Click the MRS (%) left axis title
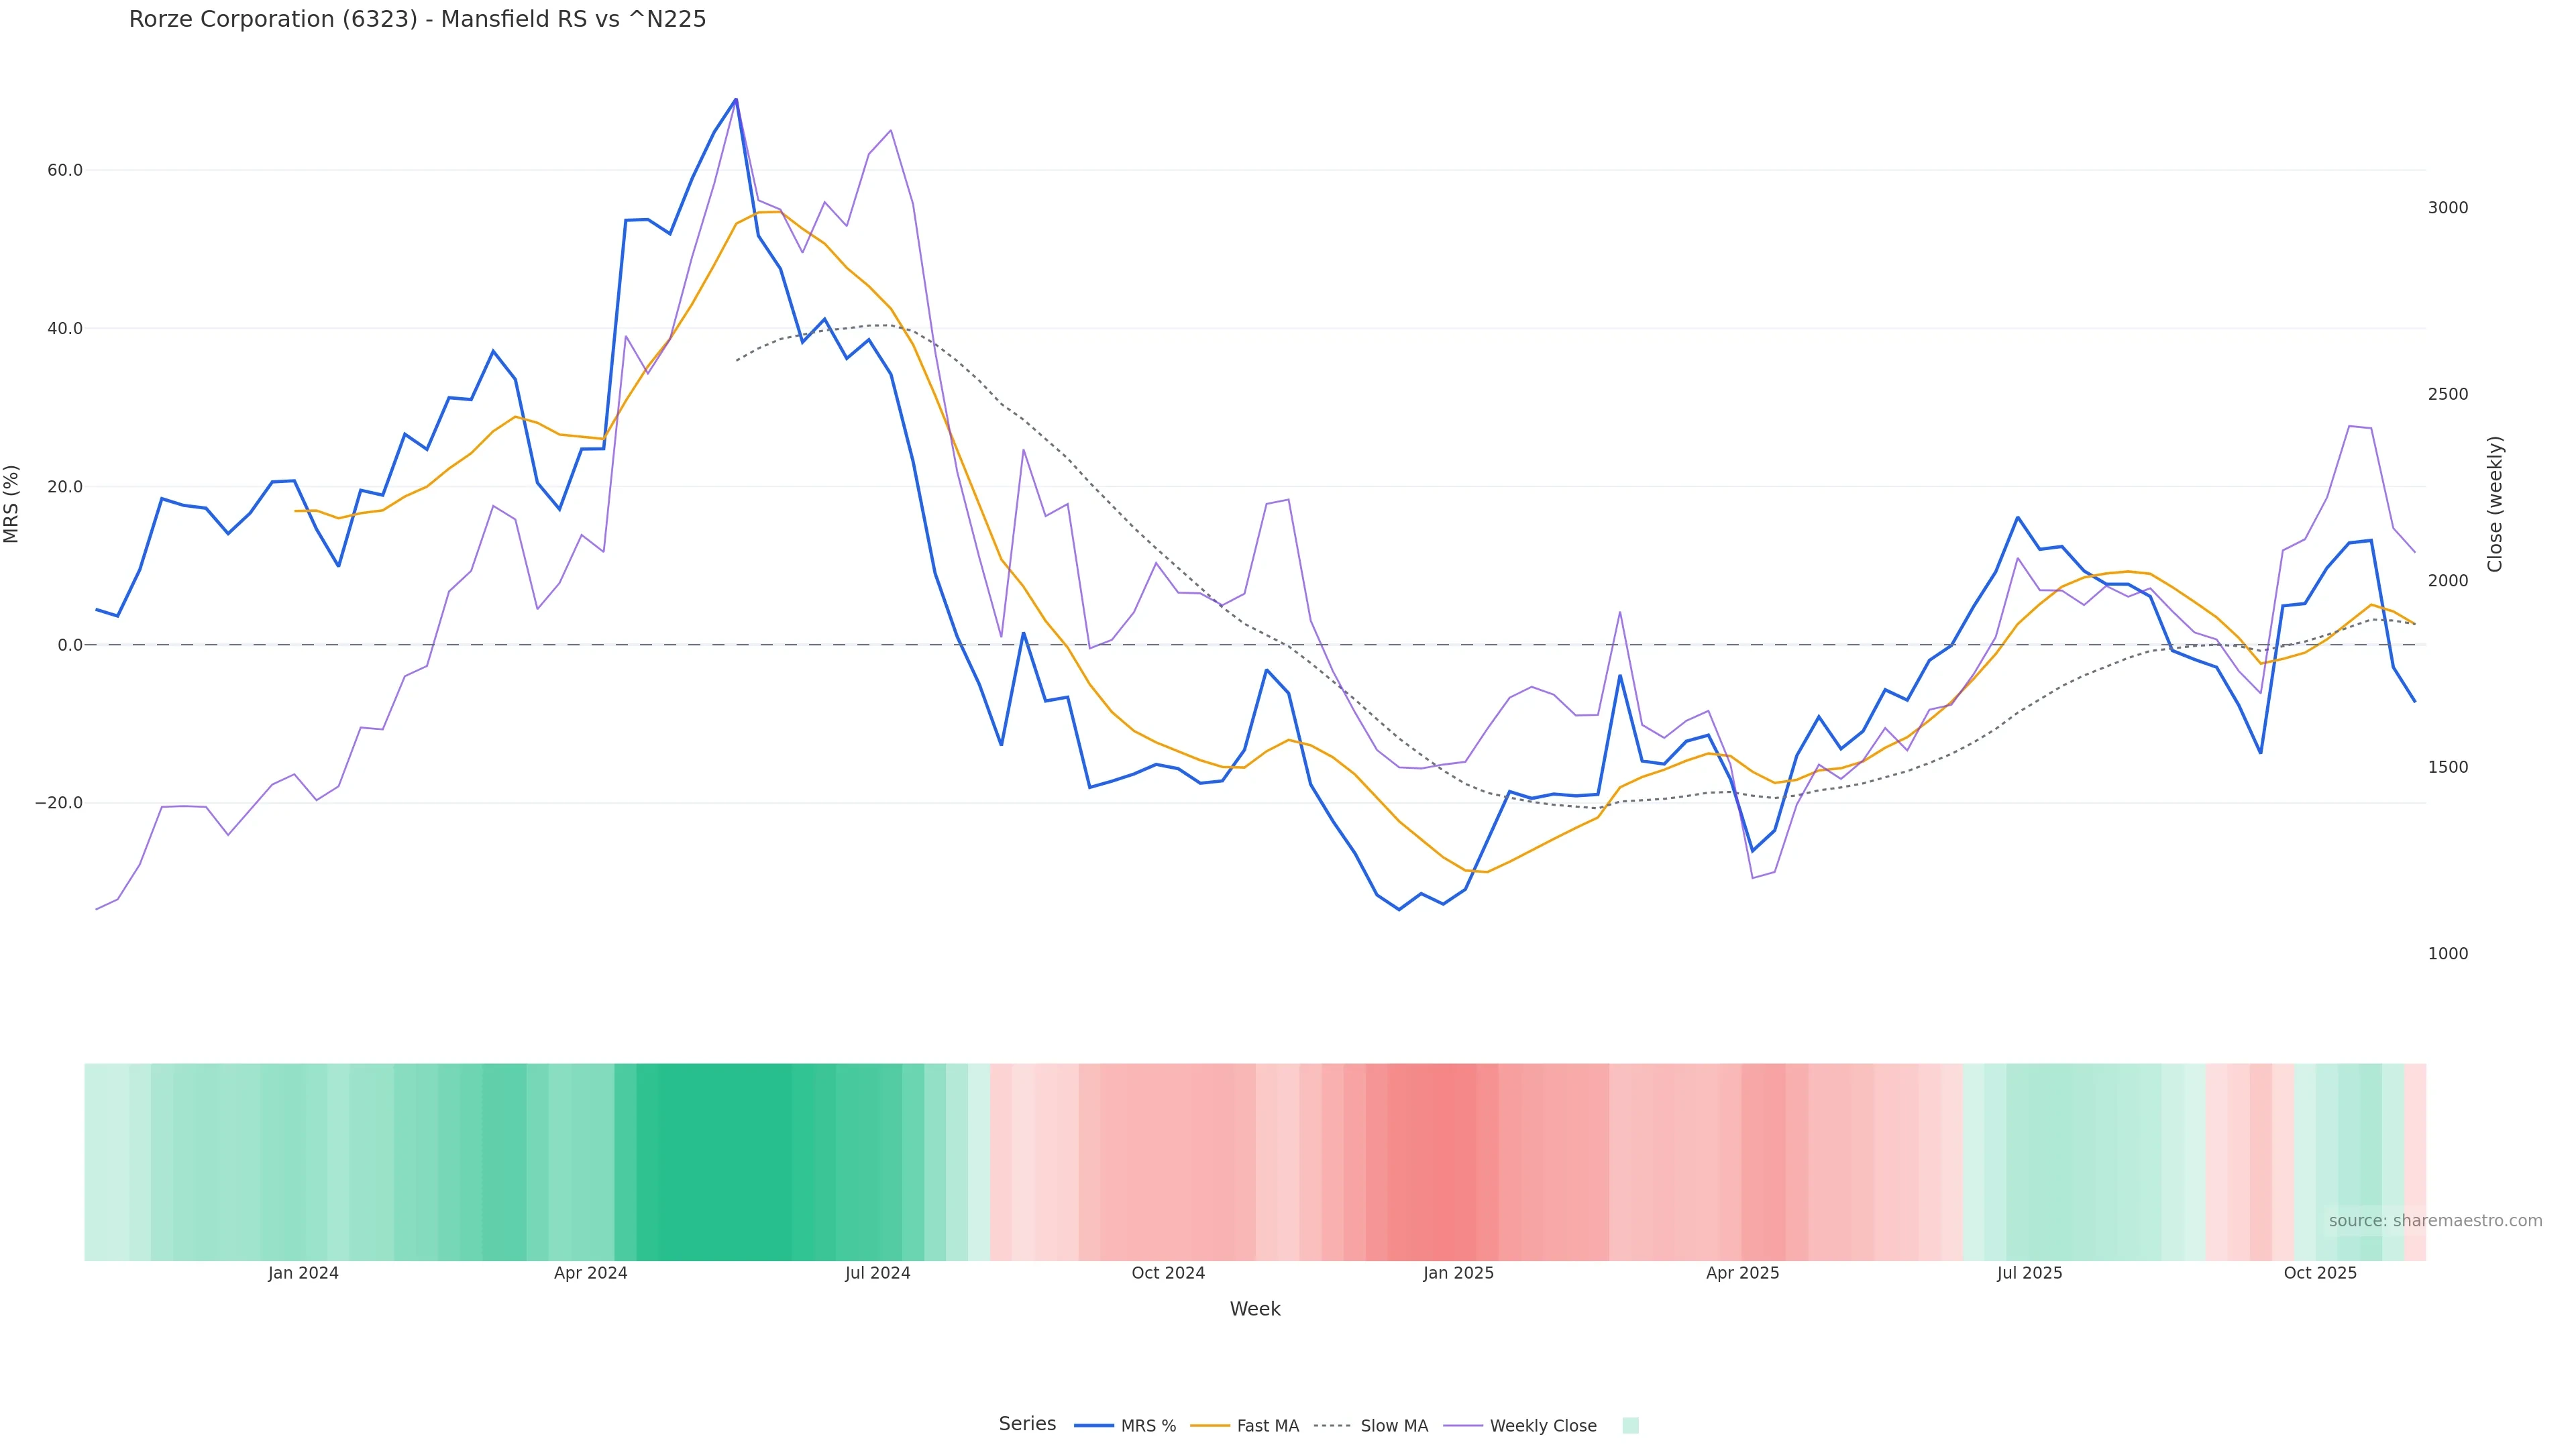This screenshot has width=2576, height=1449. click(12, 504)
